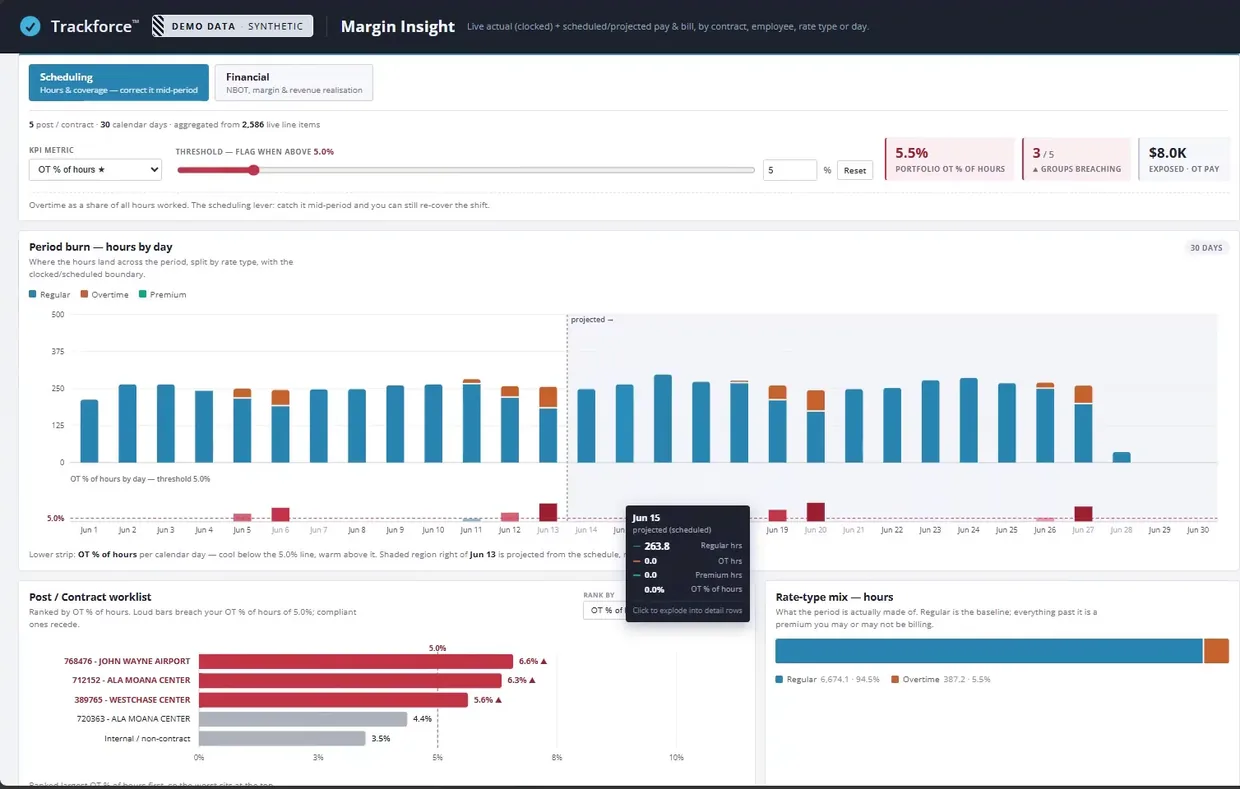Click the Jun 10 hours bar

433,424
